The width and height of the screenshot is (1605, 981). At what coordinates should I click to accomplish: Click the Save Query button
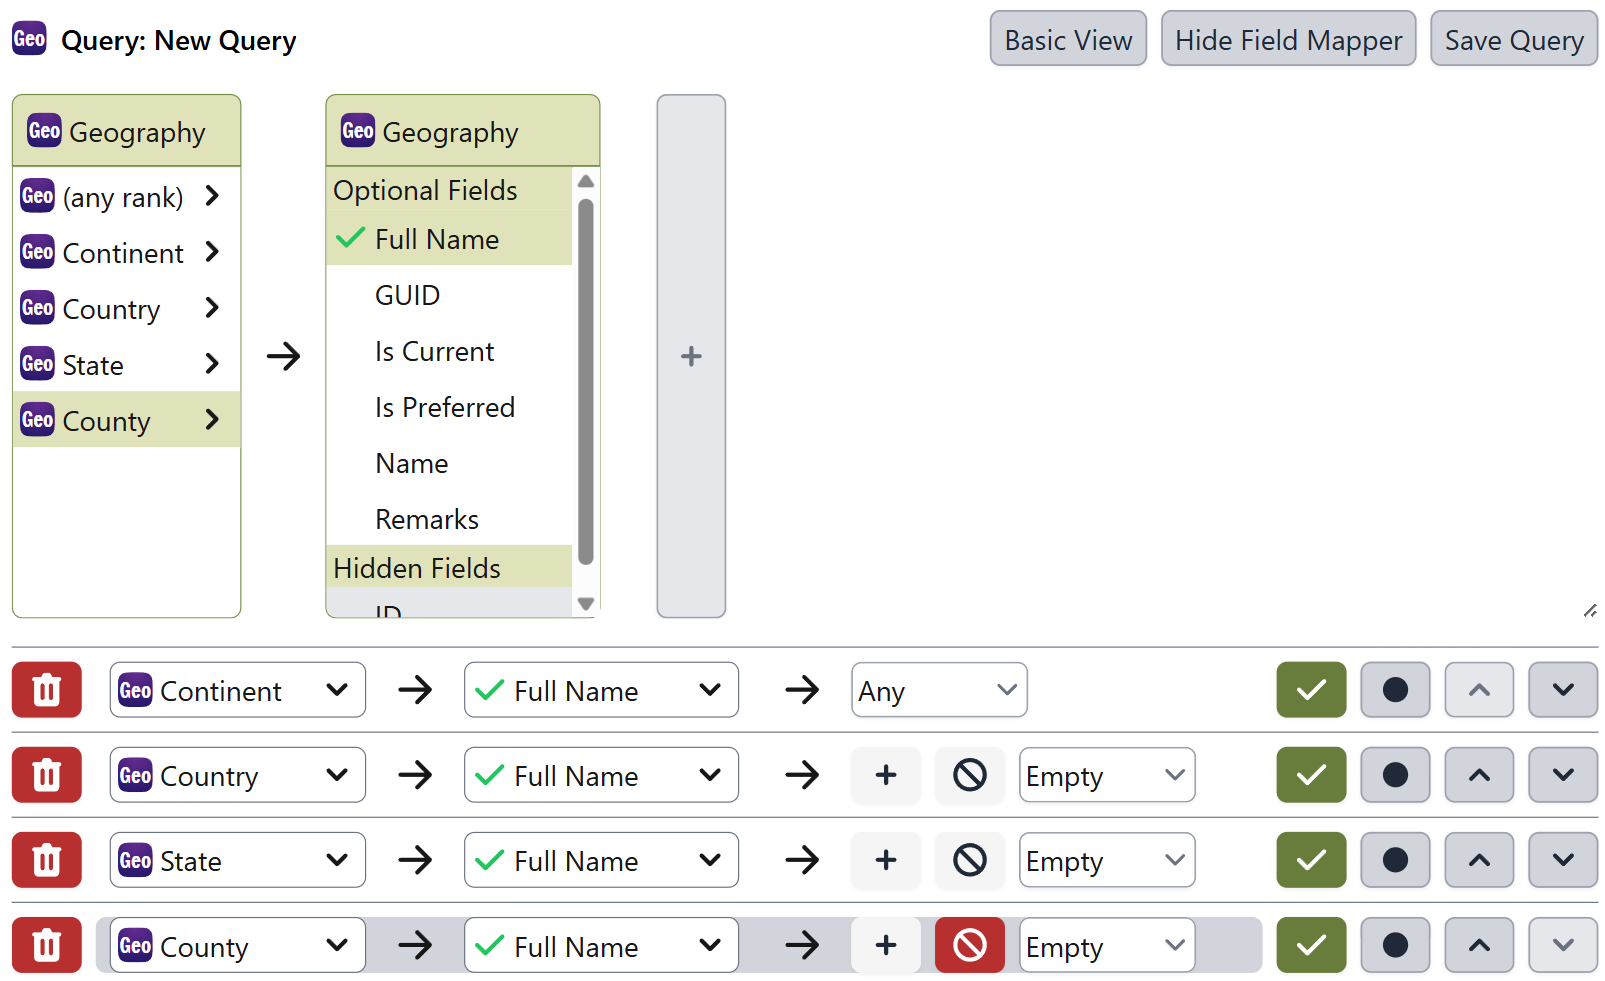[x=1514, y=39]
